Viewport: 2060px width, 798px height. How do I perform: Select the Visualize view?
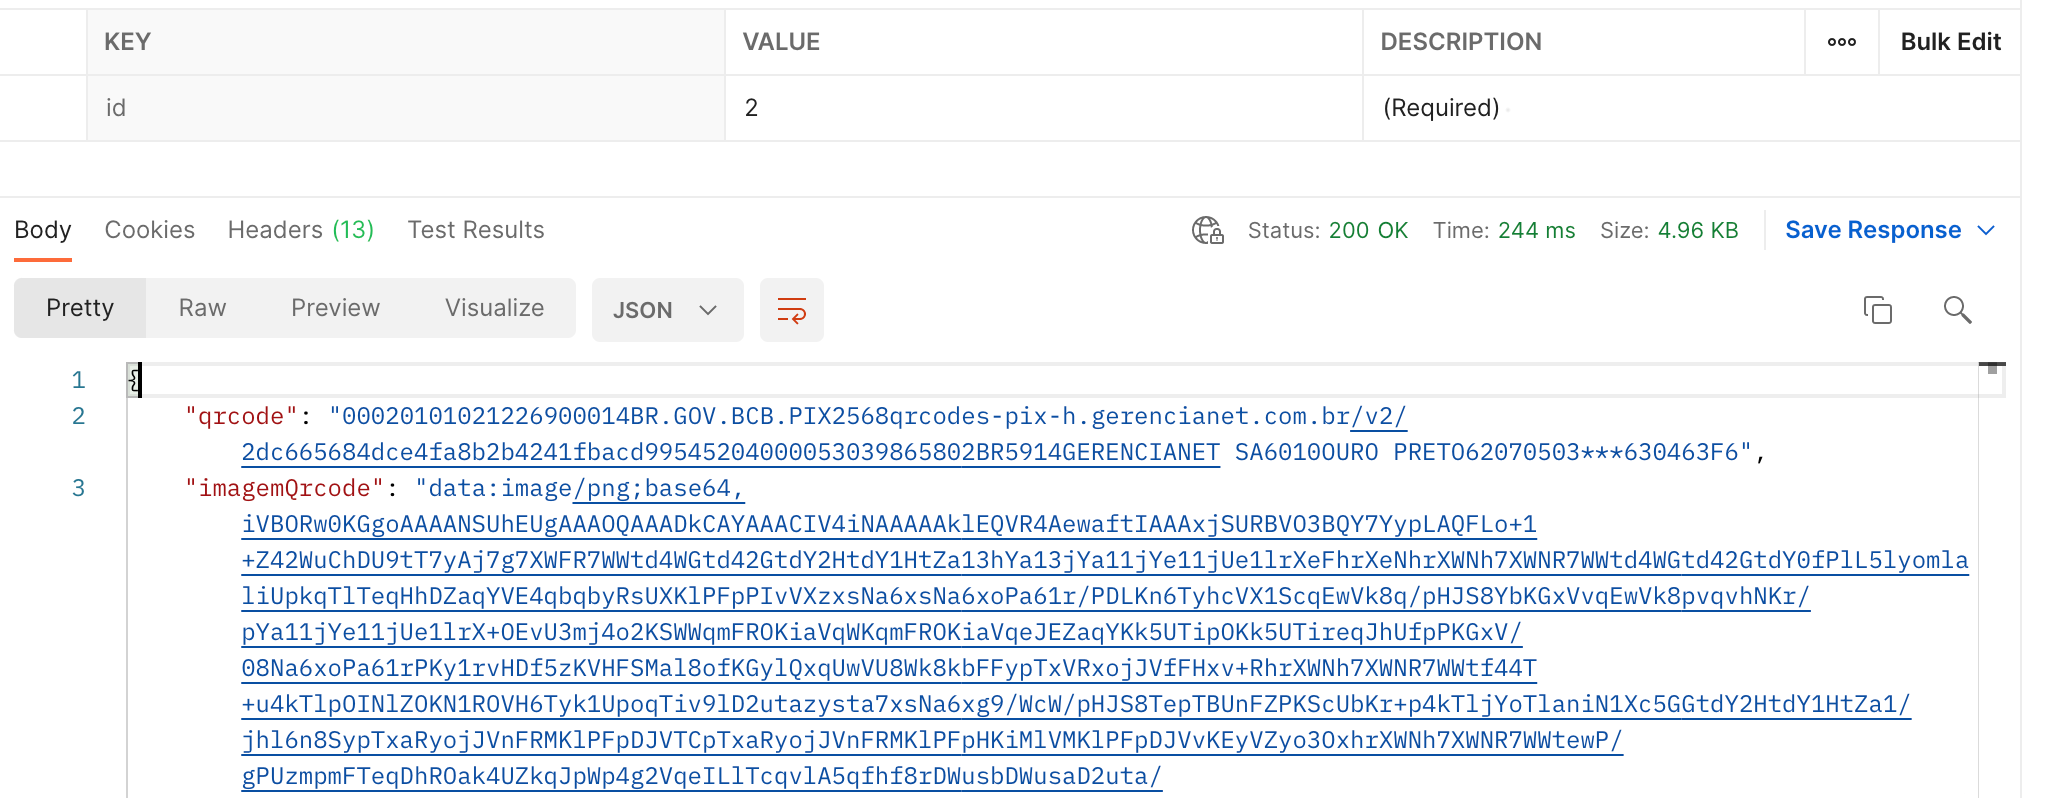point(494,308)
